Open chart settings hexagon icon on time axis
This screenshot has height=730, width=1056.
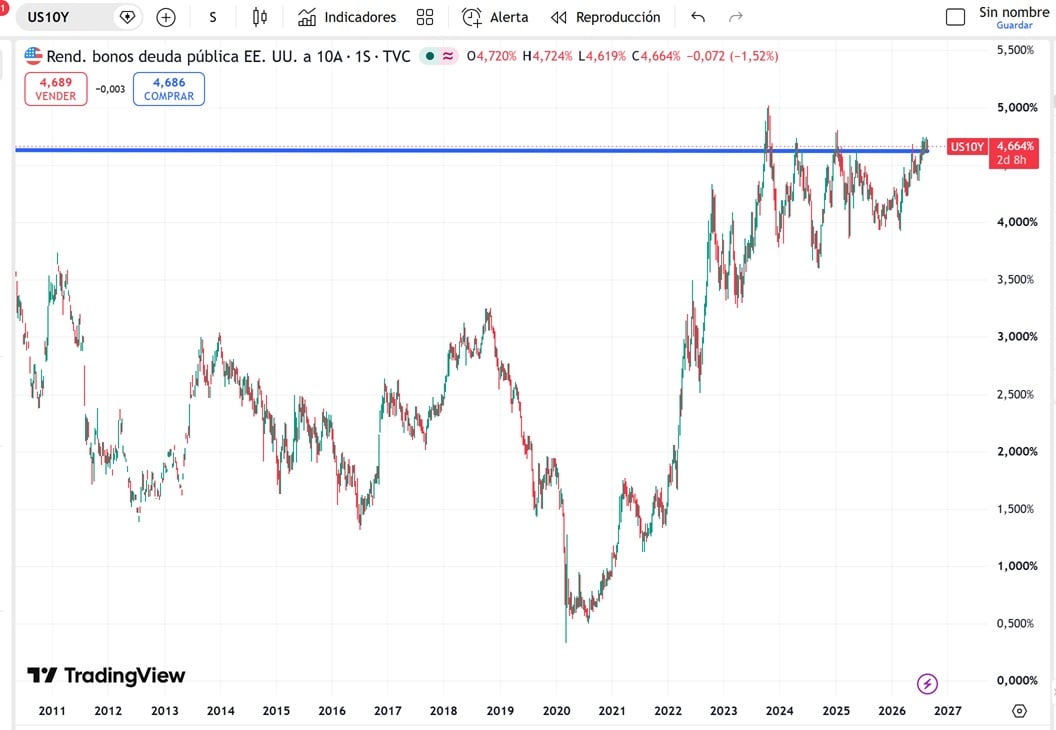point(1020,711)
